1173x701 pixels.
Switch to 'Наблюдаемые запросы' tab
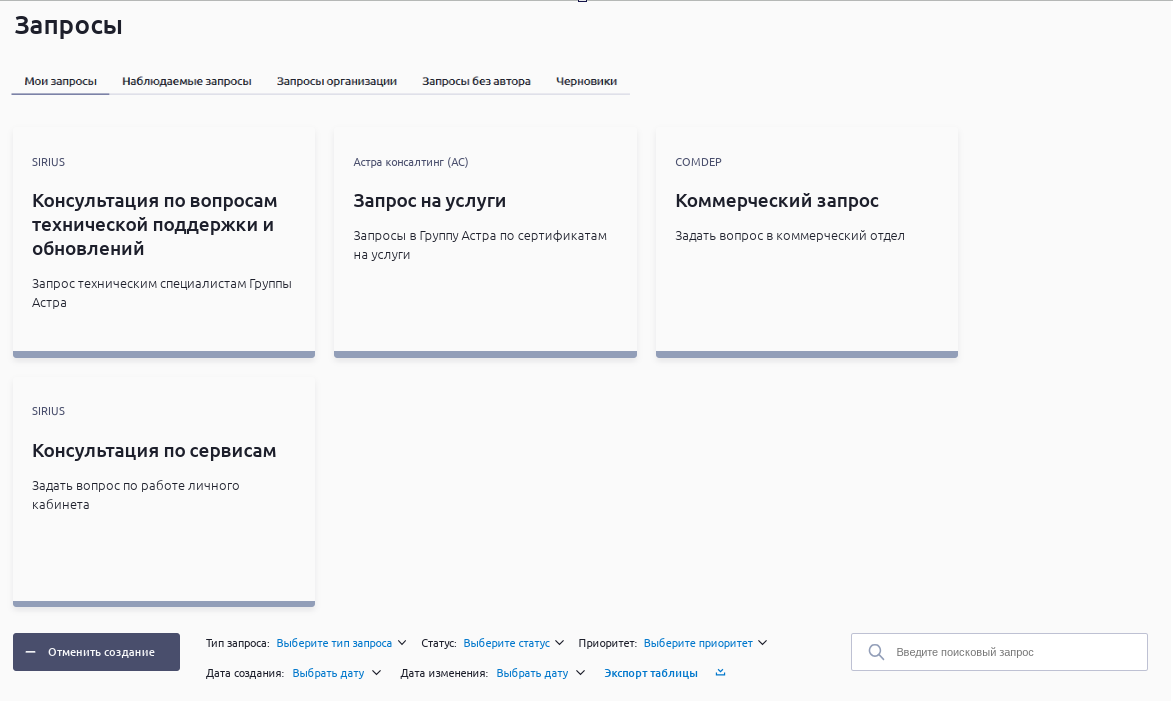click(186, 81)
